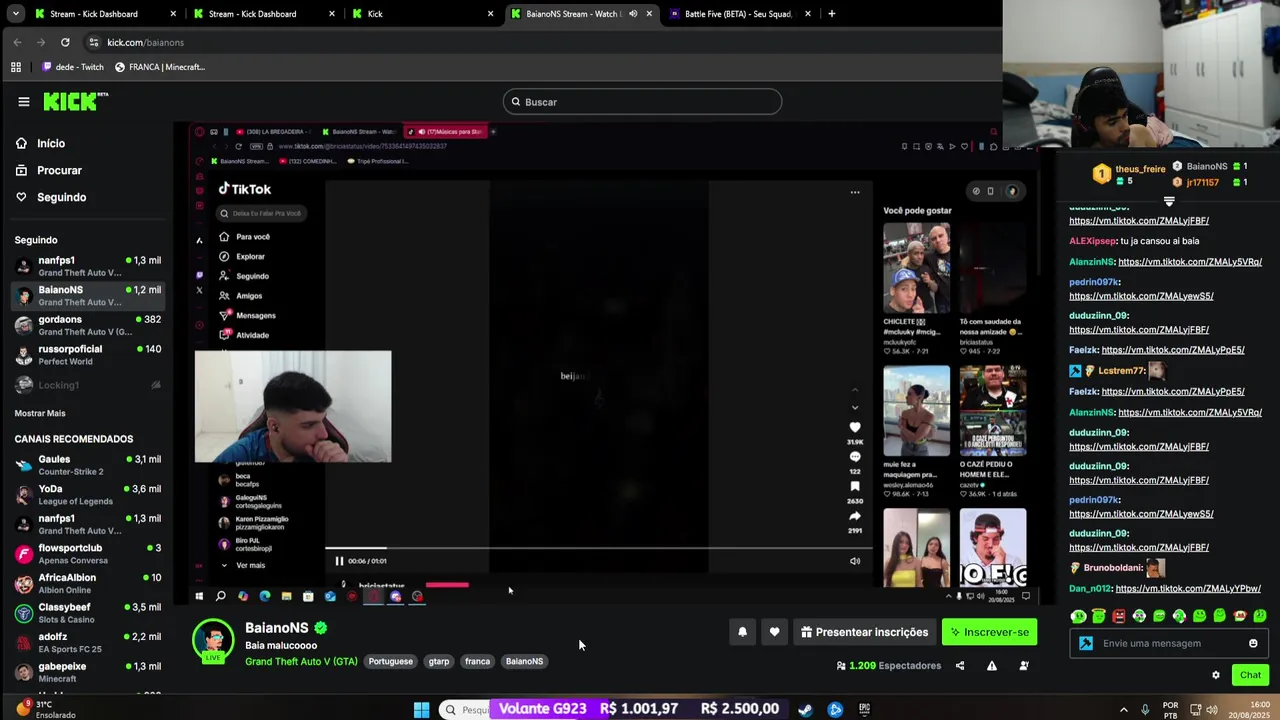
Task: Click the green Chat send button
Action: pos(1250,675)
